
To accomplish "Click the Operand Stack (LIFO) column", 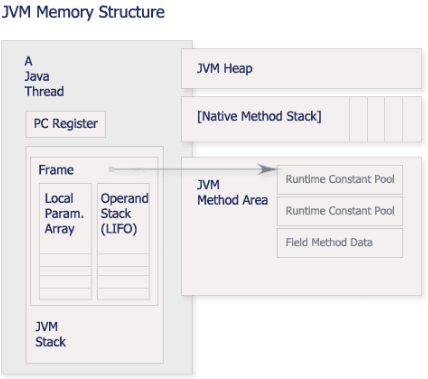I will pos(123,241).
